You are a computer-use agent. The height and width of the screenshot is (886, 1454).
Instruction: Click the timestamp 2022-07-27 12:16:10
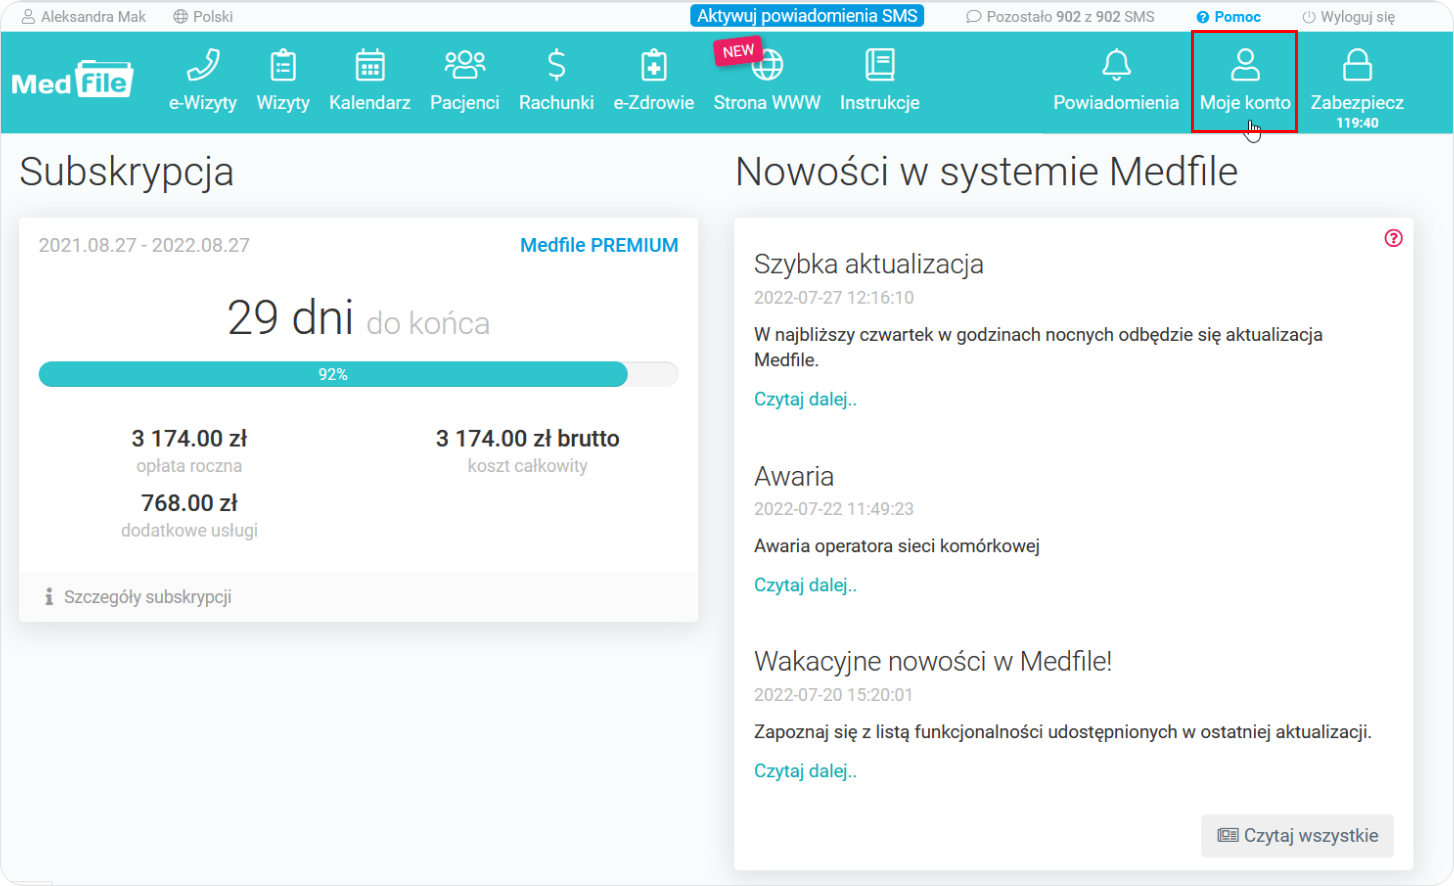pos(834,298)
